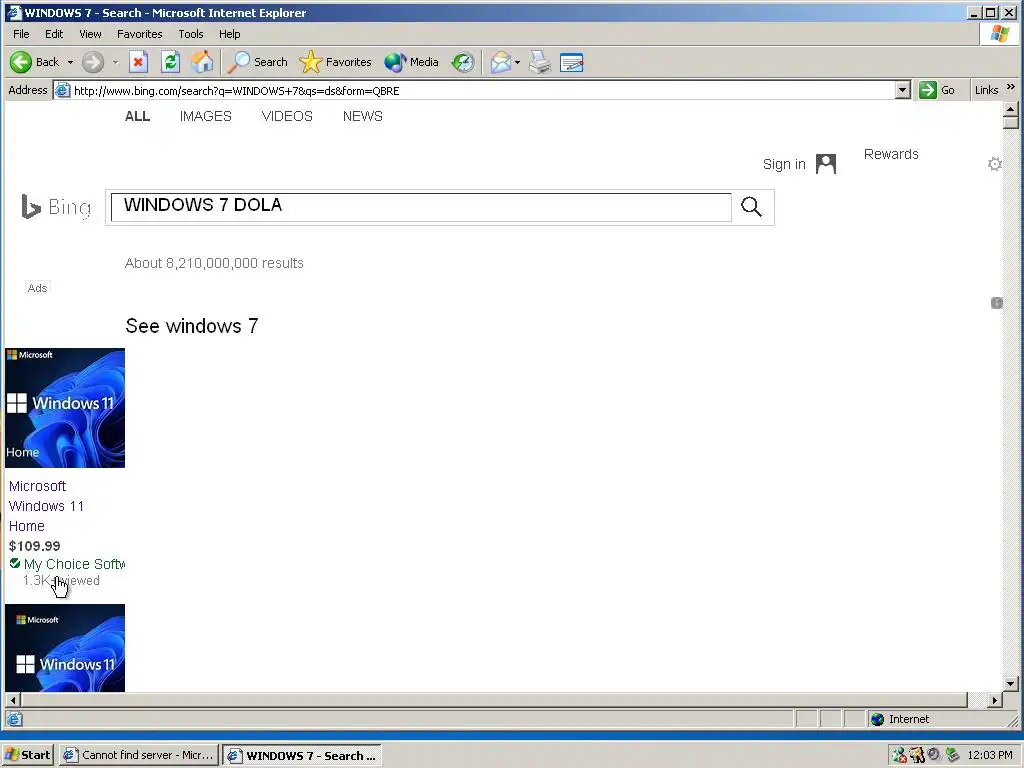Click the horizontal scrollbar right arrow
The image size is (1024, 768).
pos(994,700)
